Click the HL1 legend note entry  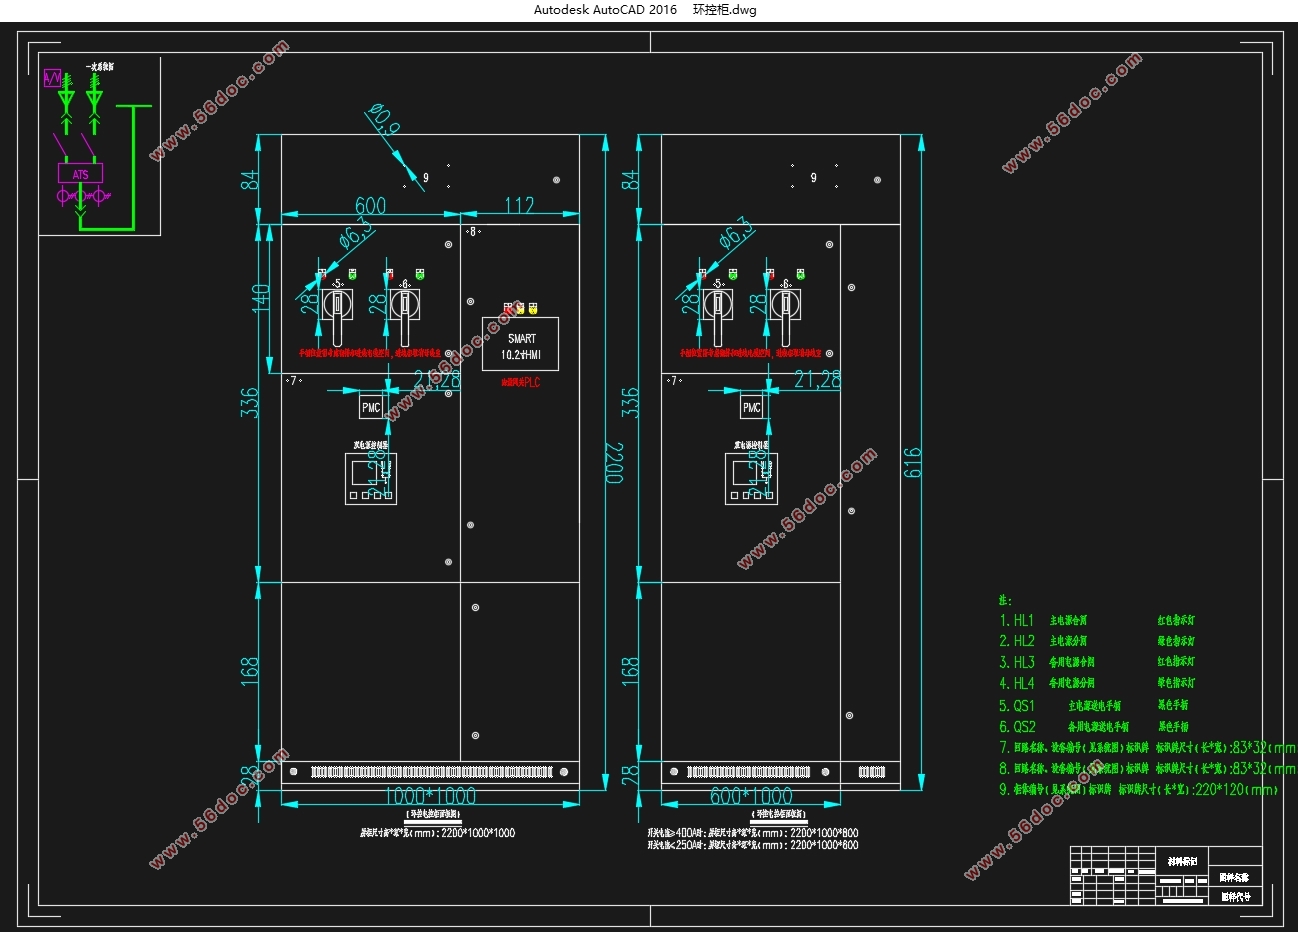pyautogui.click(x=1018, y=621)
